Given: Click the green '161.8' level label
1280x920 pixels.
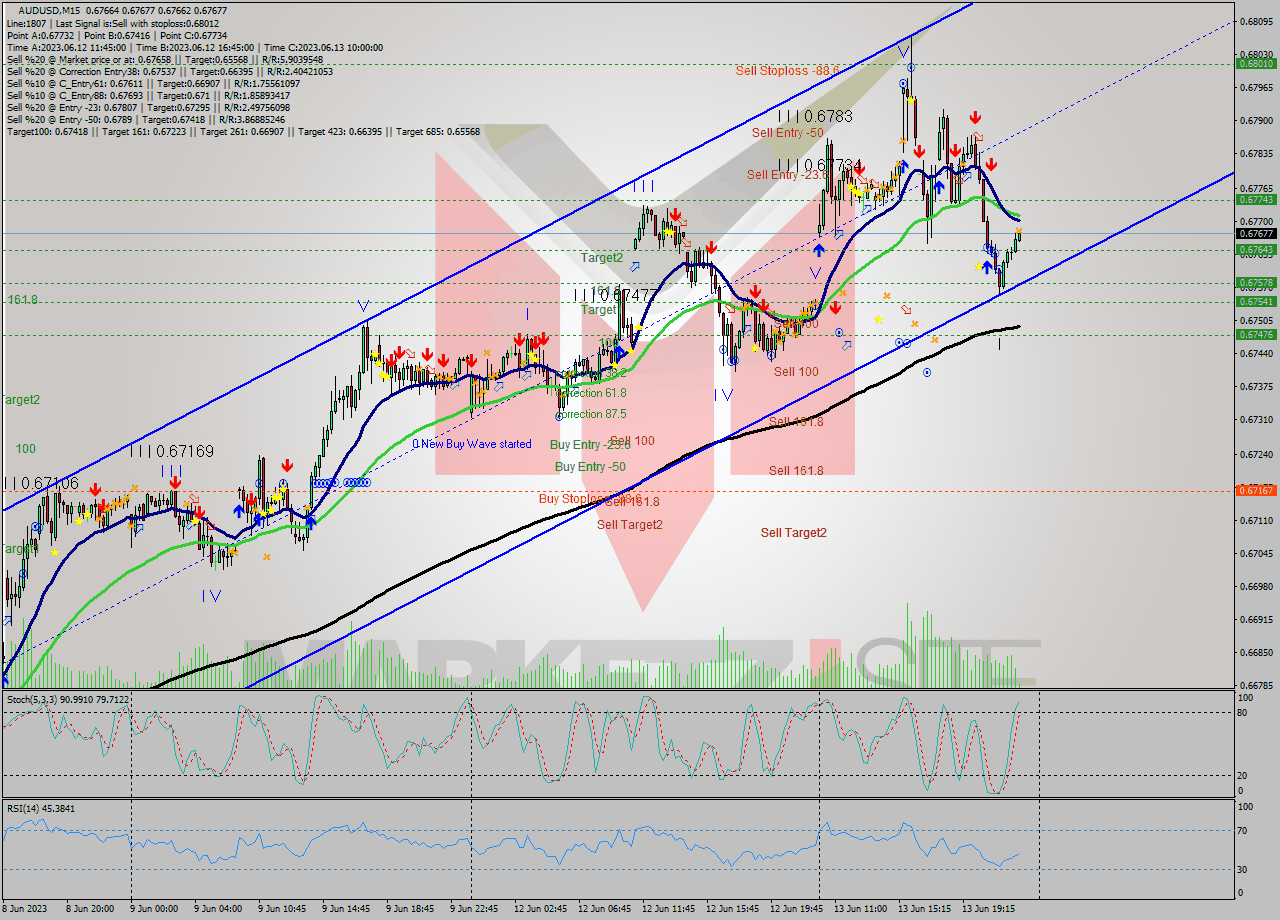Looking at the screenshot, I should tap(22, 299).
